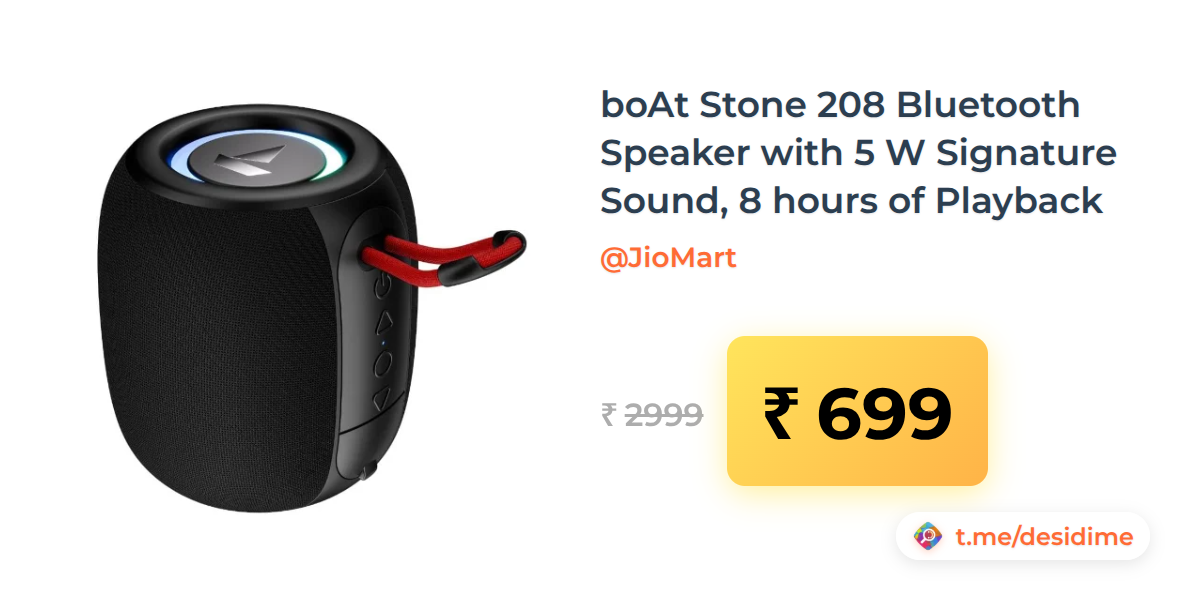Click the rupee symbol in the yellow badge

pyautogui.click(x=783, y=413)
